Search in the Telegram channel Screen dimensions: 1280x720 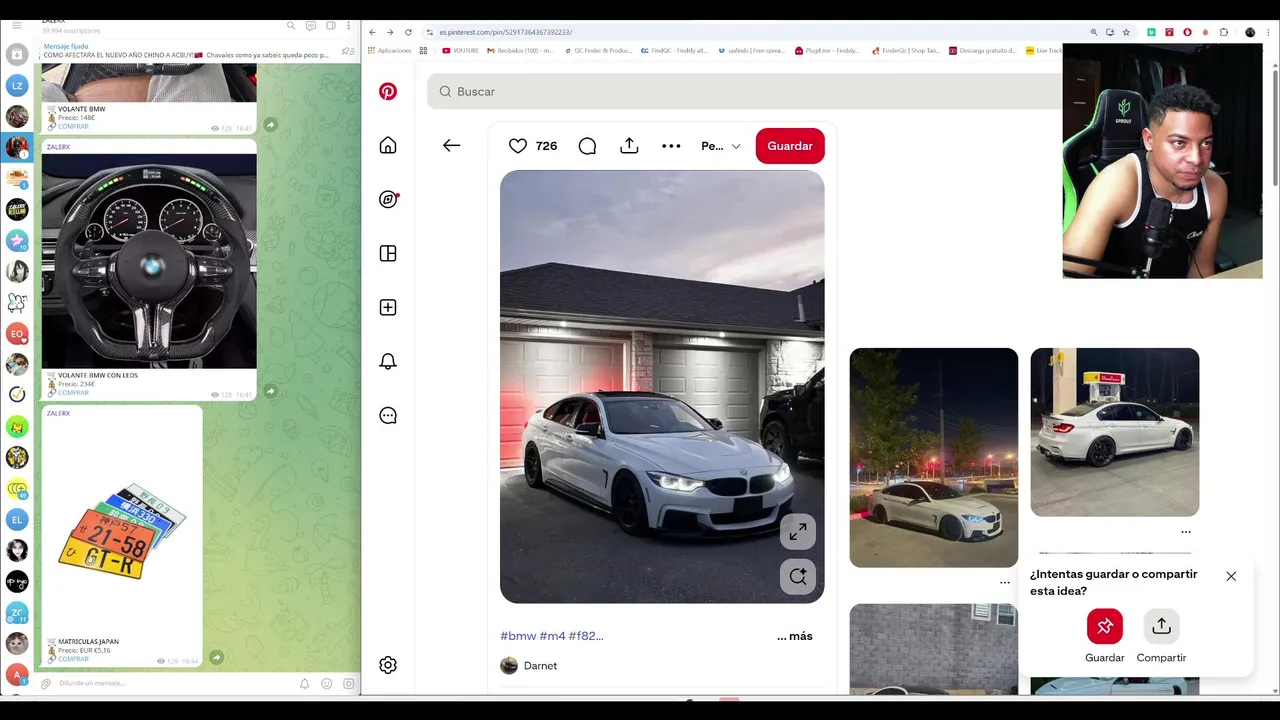[291, 25]
